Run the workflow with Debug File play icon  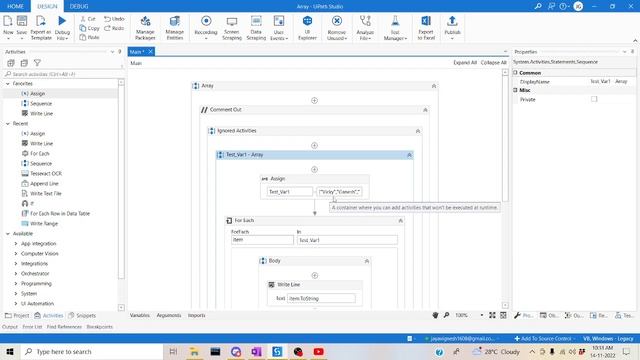62,21
